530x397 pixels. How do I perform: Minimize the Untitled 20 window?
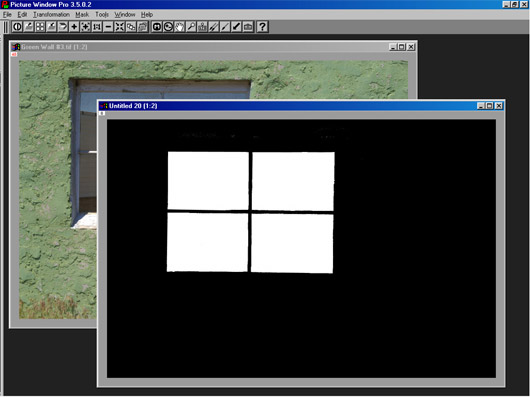click(481, 106)
